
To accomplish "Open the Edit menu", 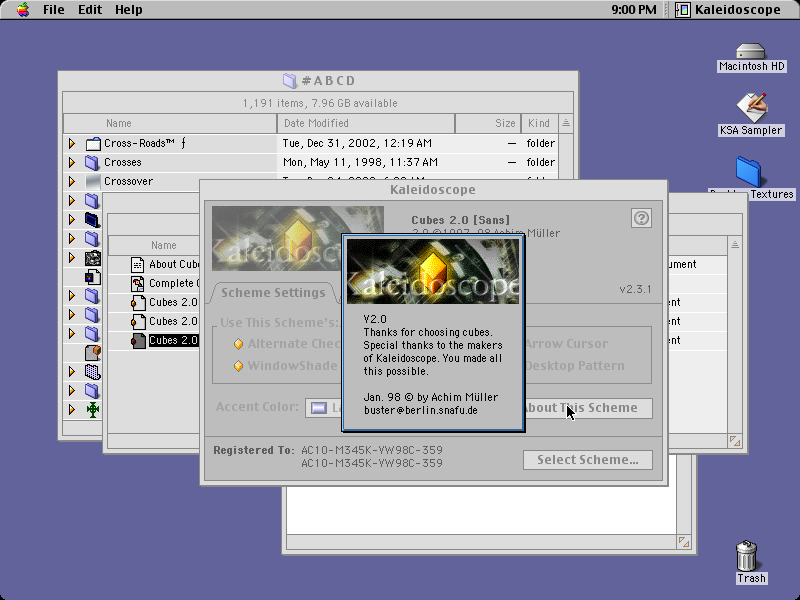I will coord(90,10).
